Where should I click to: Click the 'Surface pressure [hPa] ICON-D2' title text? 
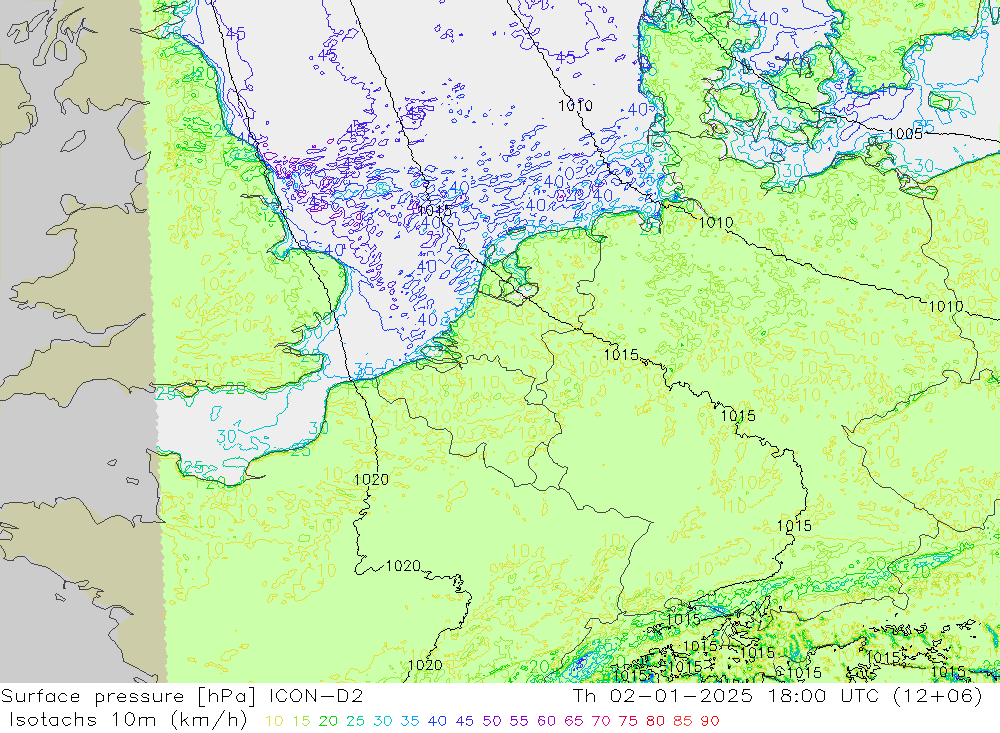(x=182, y=696)
